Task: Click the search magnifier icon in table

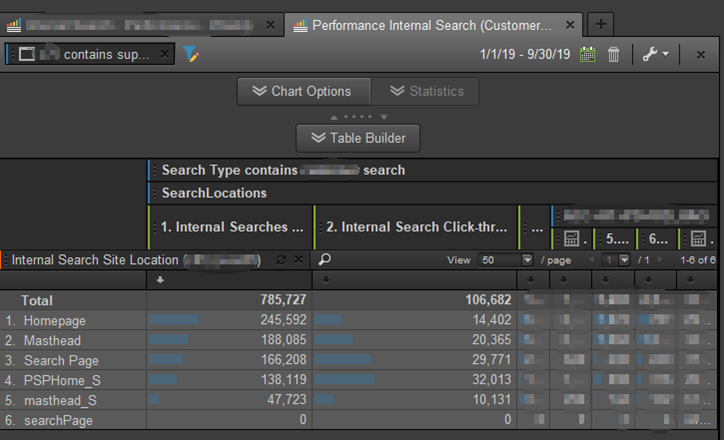Action: point(324,260)
